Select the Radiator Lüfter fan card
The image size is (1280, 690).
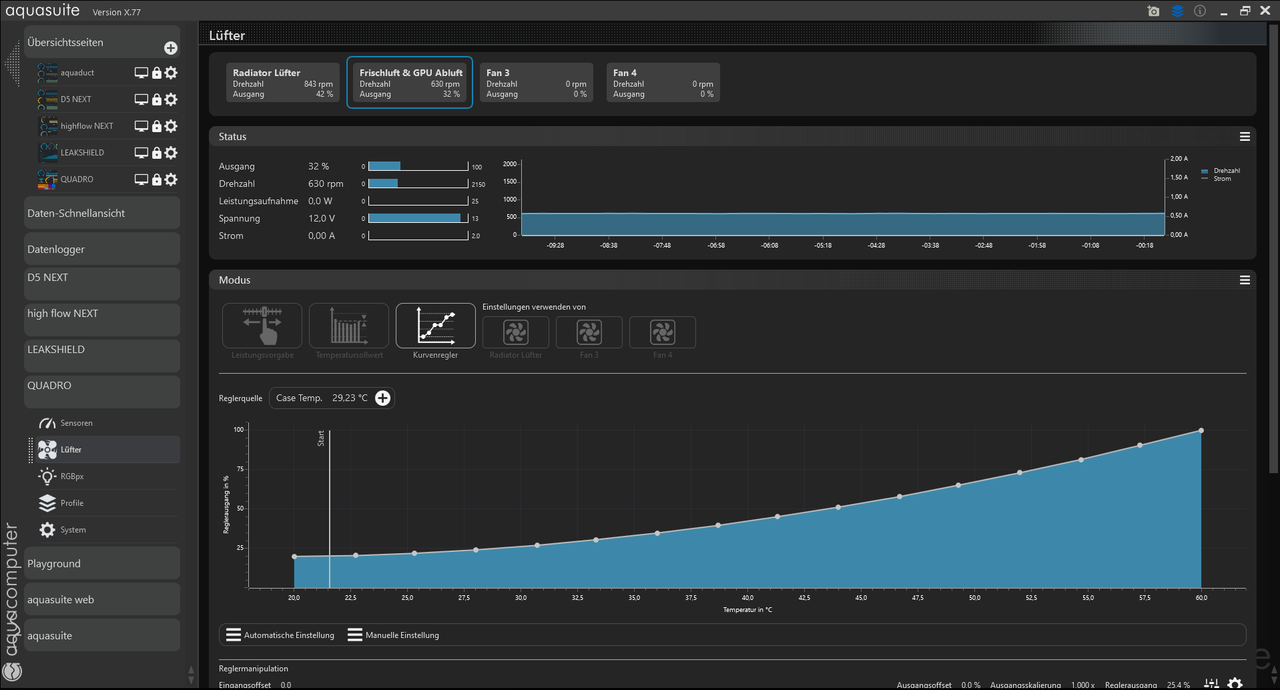283,82
